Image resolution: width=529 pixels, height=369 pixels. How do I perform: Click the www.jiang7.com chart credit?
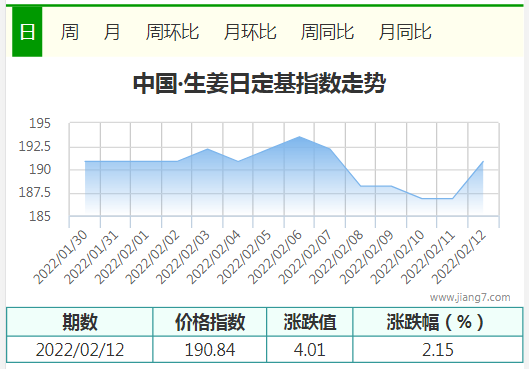click(x=470, y=297)
